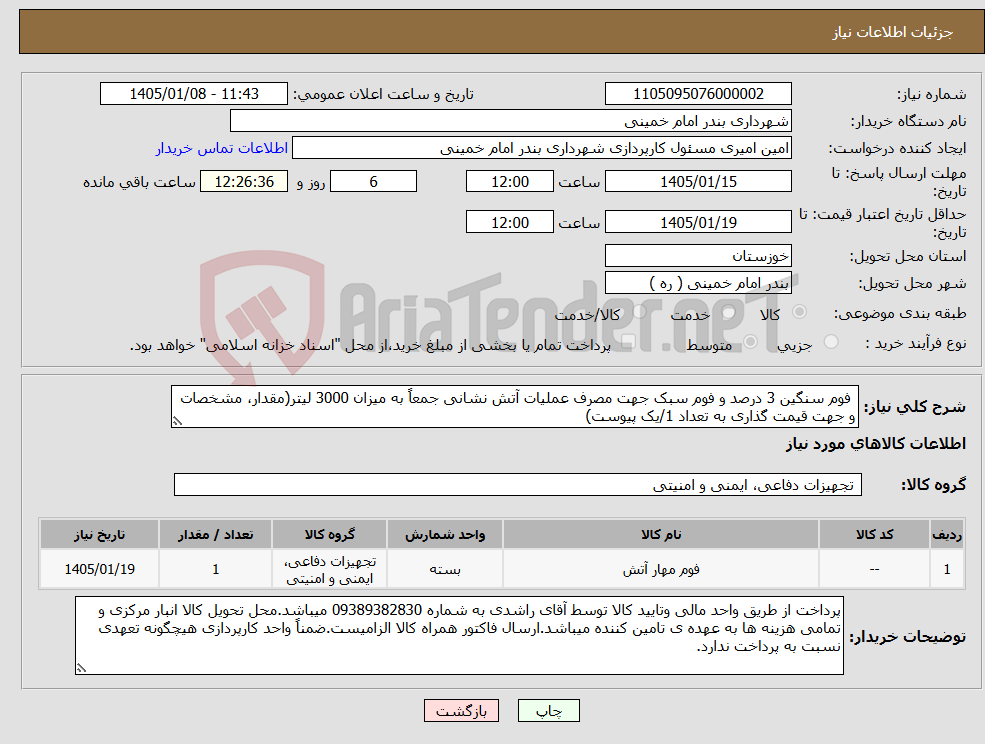985x744 pixels.
Task: Click the item group cell in row 1
Action: (x=329, y=569)
